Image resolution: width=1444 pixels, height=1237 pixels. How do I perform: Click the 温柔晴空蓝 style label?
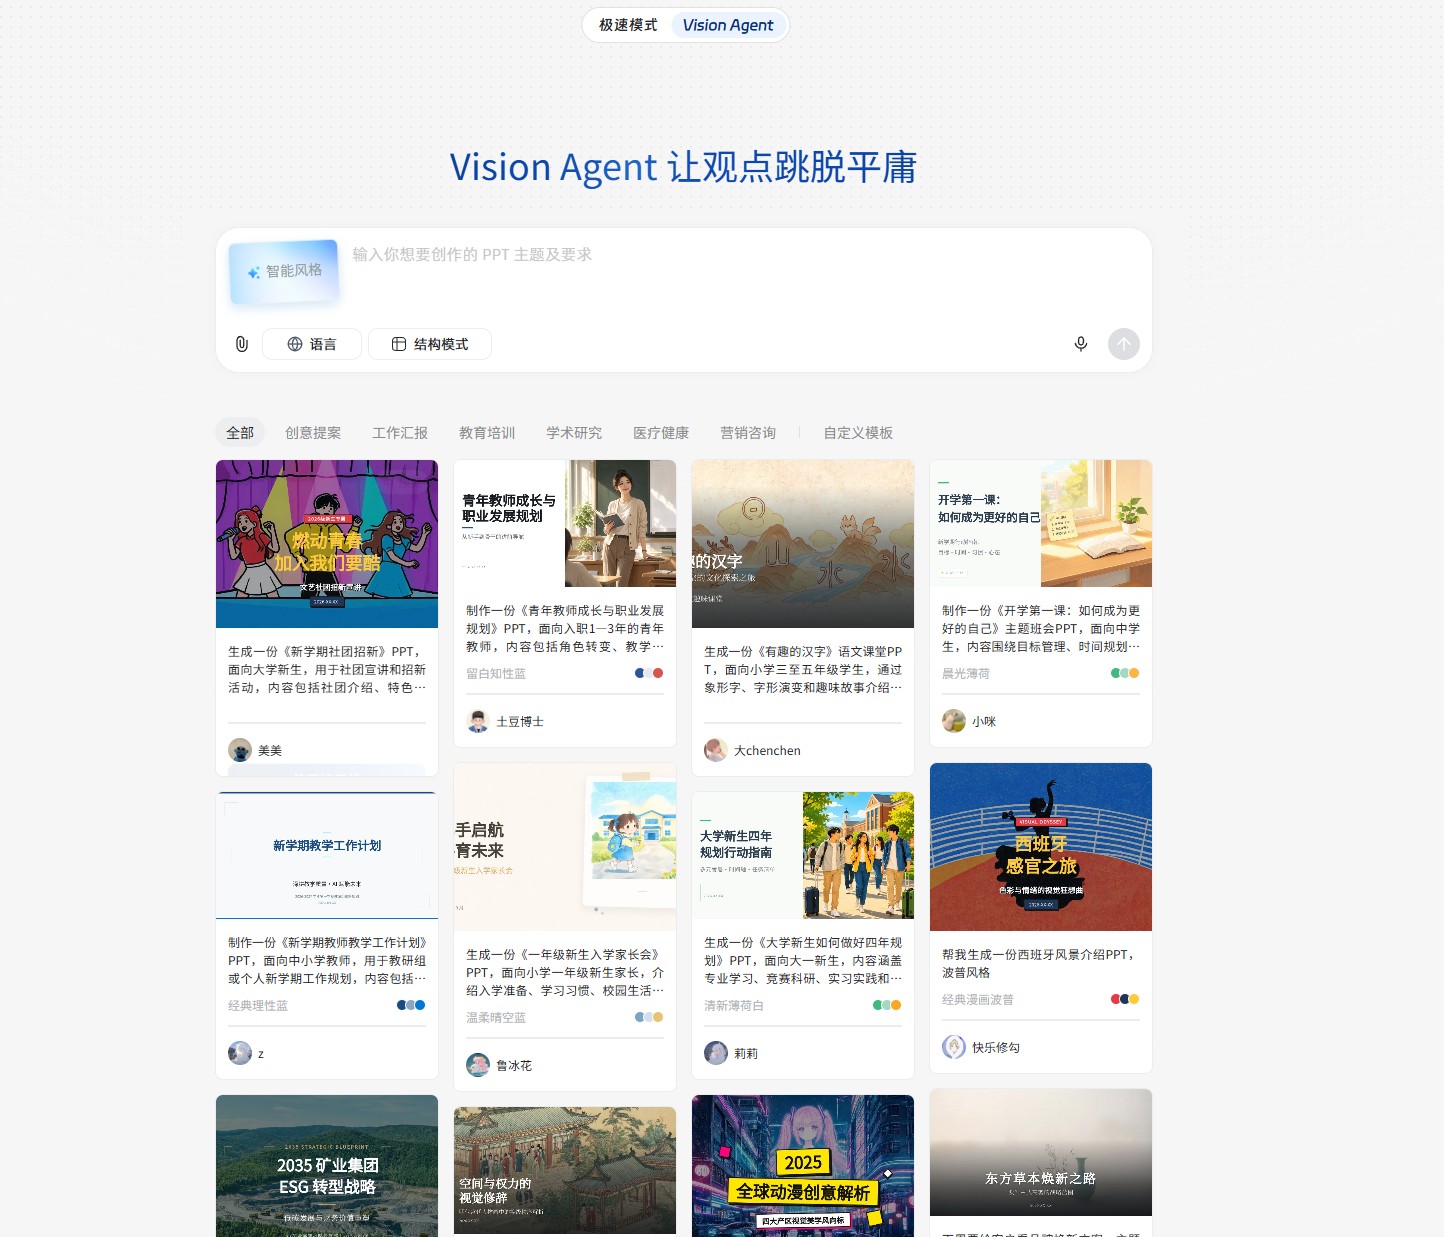(x=496, y=1017)
